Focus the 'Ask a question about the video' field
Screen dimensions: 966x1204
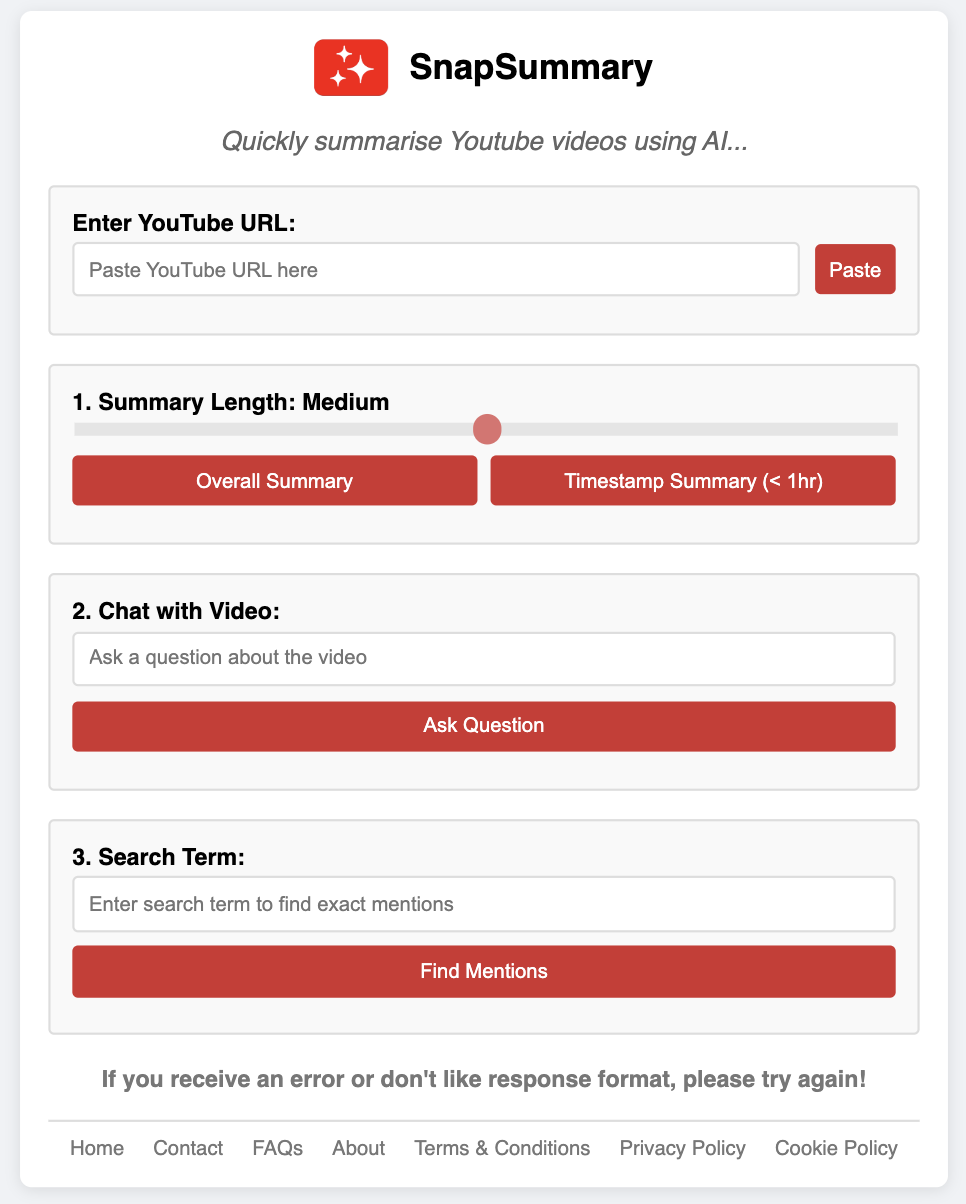483,658
